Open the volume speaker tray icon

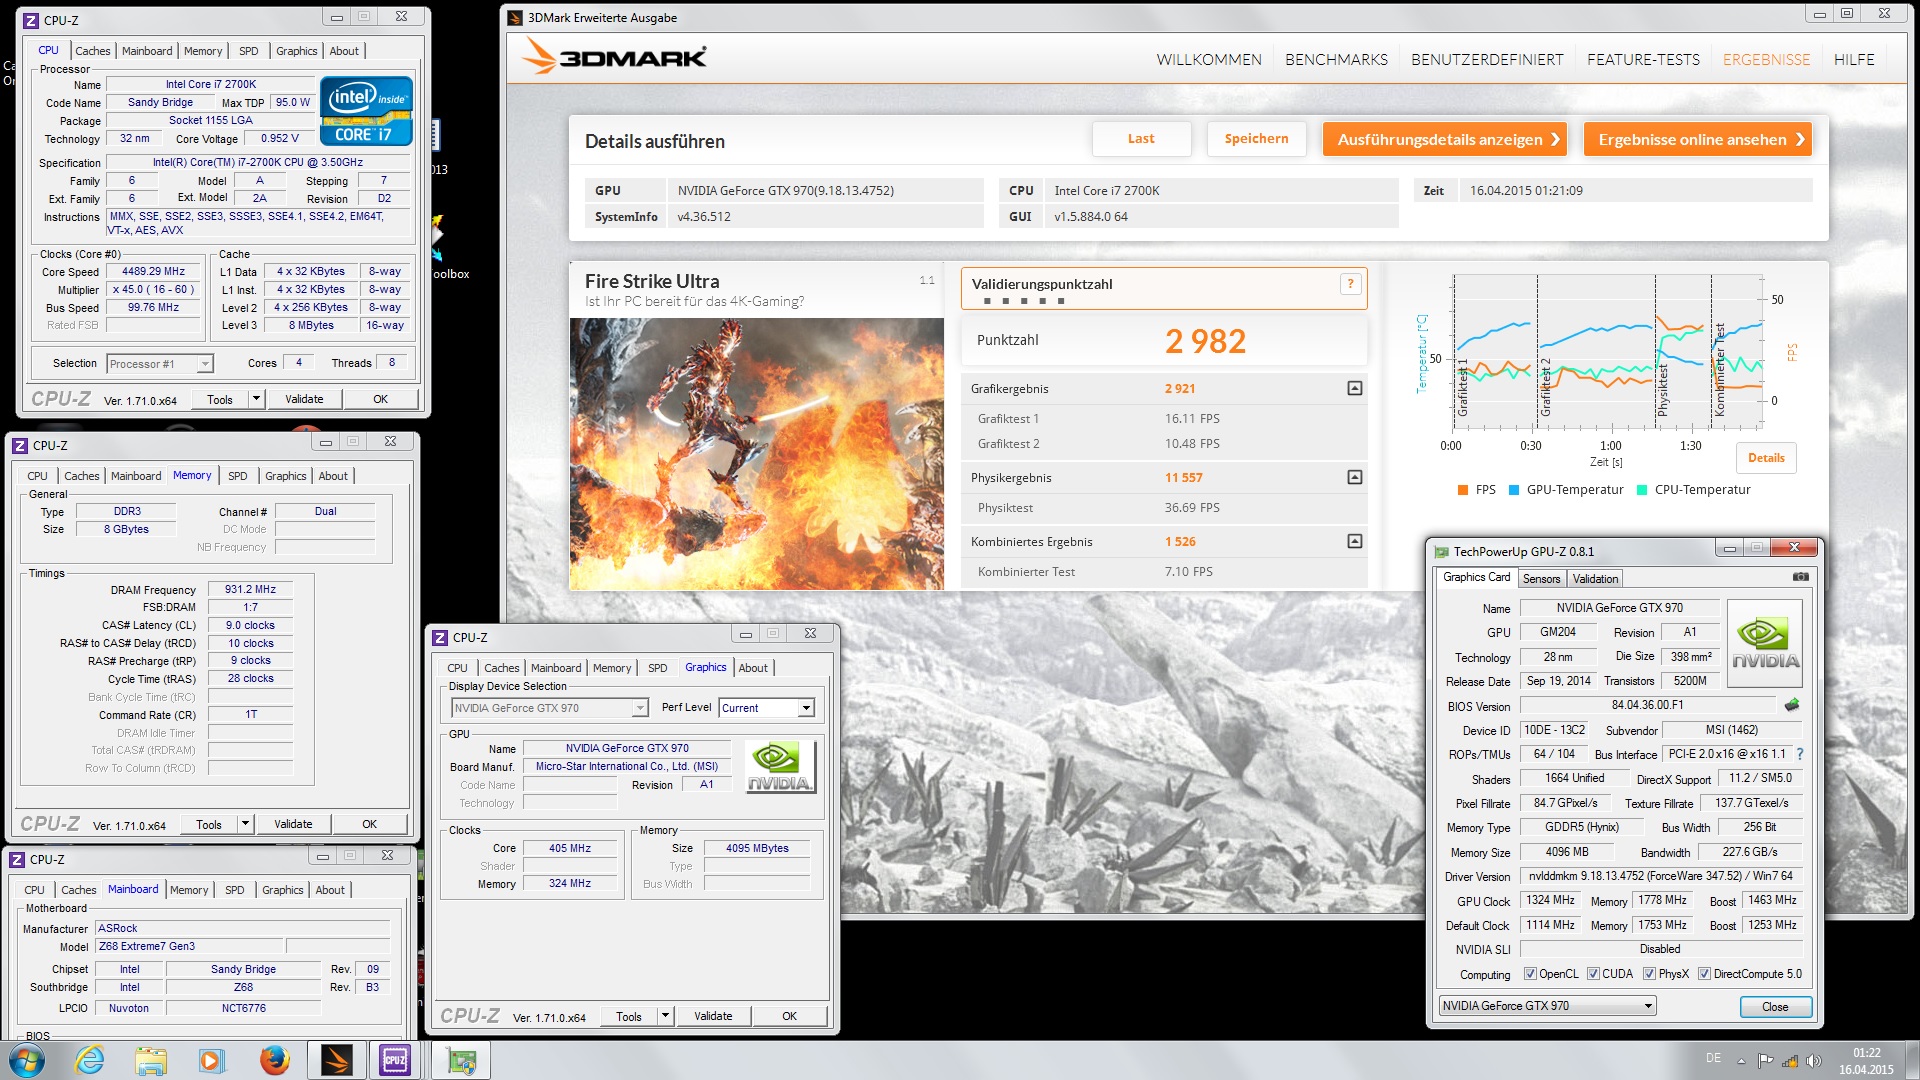(1813, 1061)
